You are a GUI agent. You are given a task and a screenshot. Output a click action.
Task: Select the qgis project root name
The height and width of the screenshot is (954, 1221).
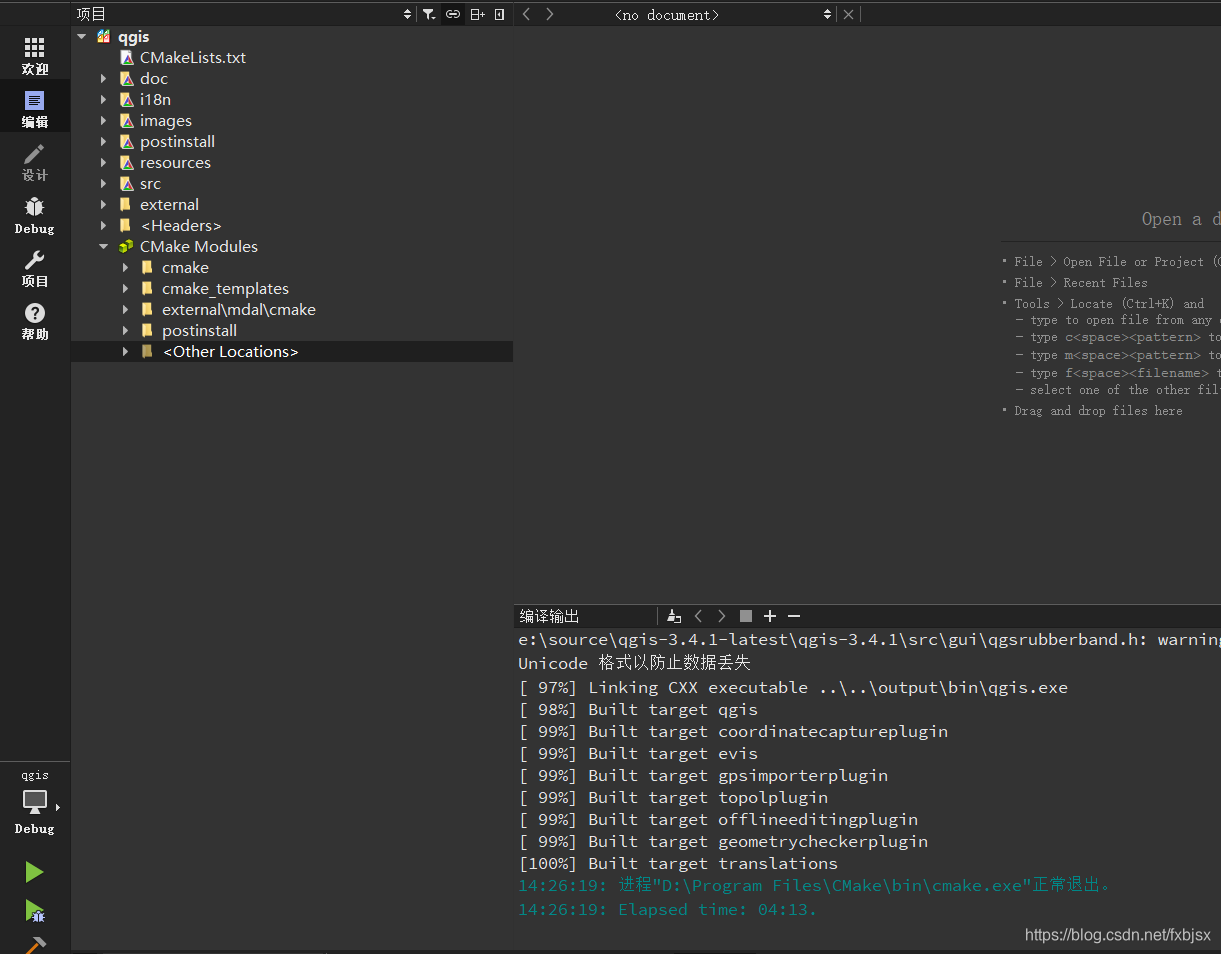(x=133, y=36)
